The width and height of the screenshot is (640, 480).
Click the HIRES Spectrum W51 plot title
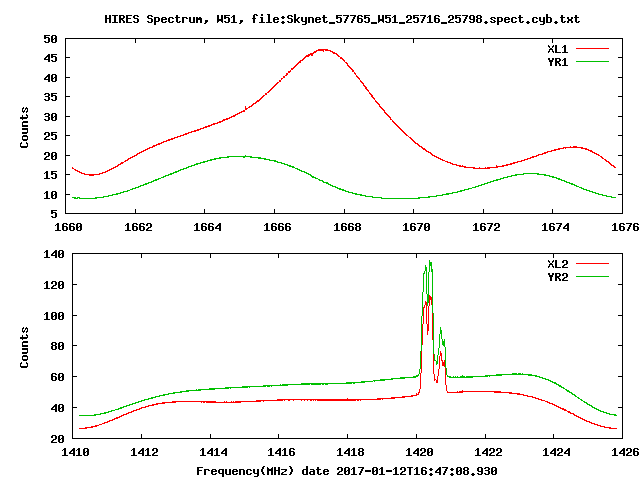[x=342, y=19]
